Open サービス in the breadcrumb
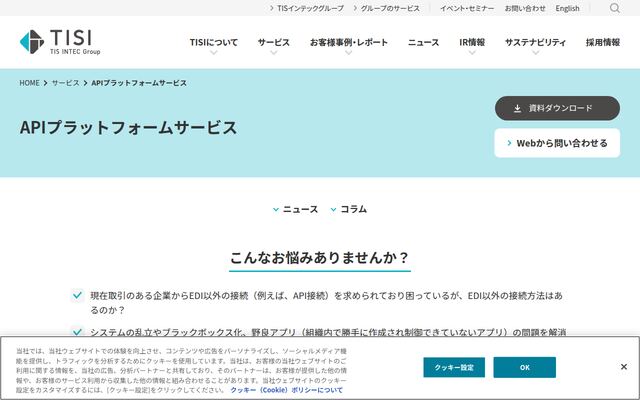 tap(65, 83)
